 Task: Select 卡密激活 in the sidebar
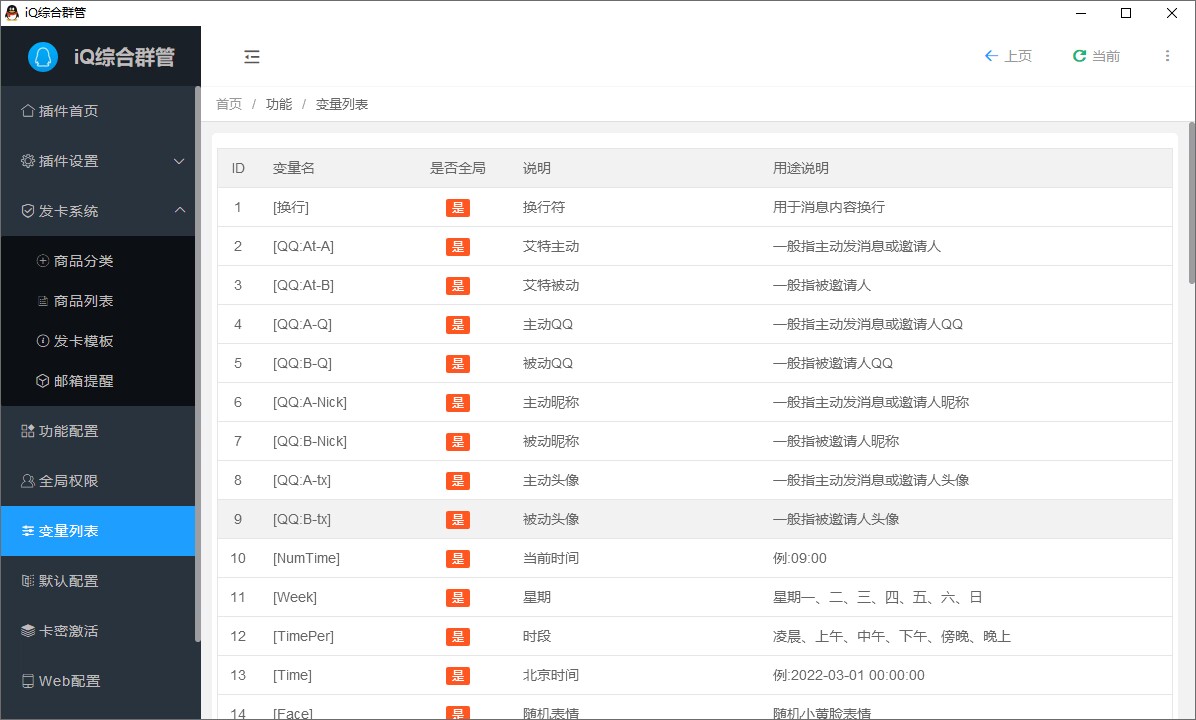[68, 631]
